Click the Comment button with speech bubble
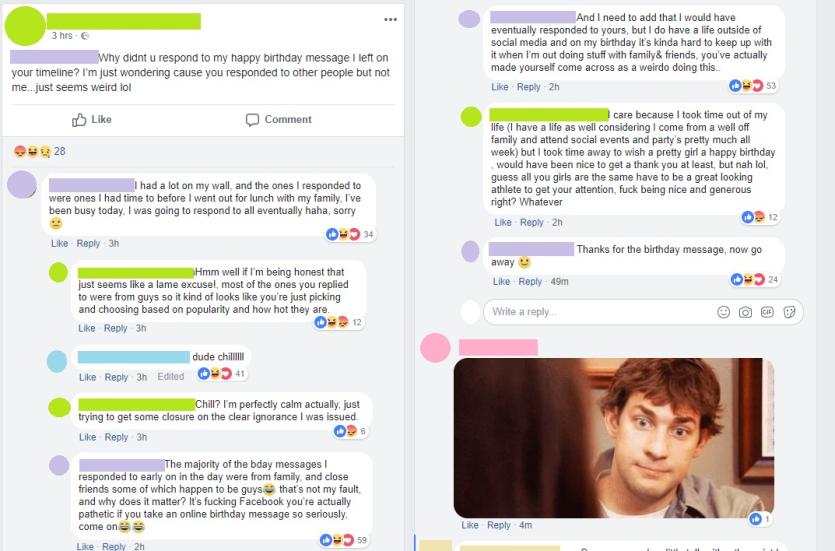835x551 pixels. point(279,119)
